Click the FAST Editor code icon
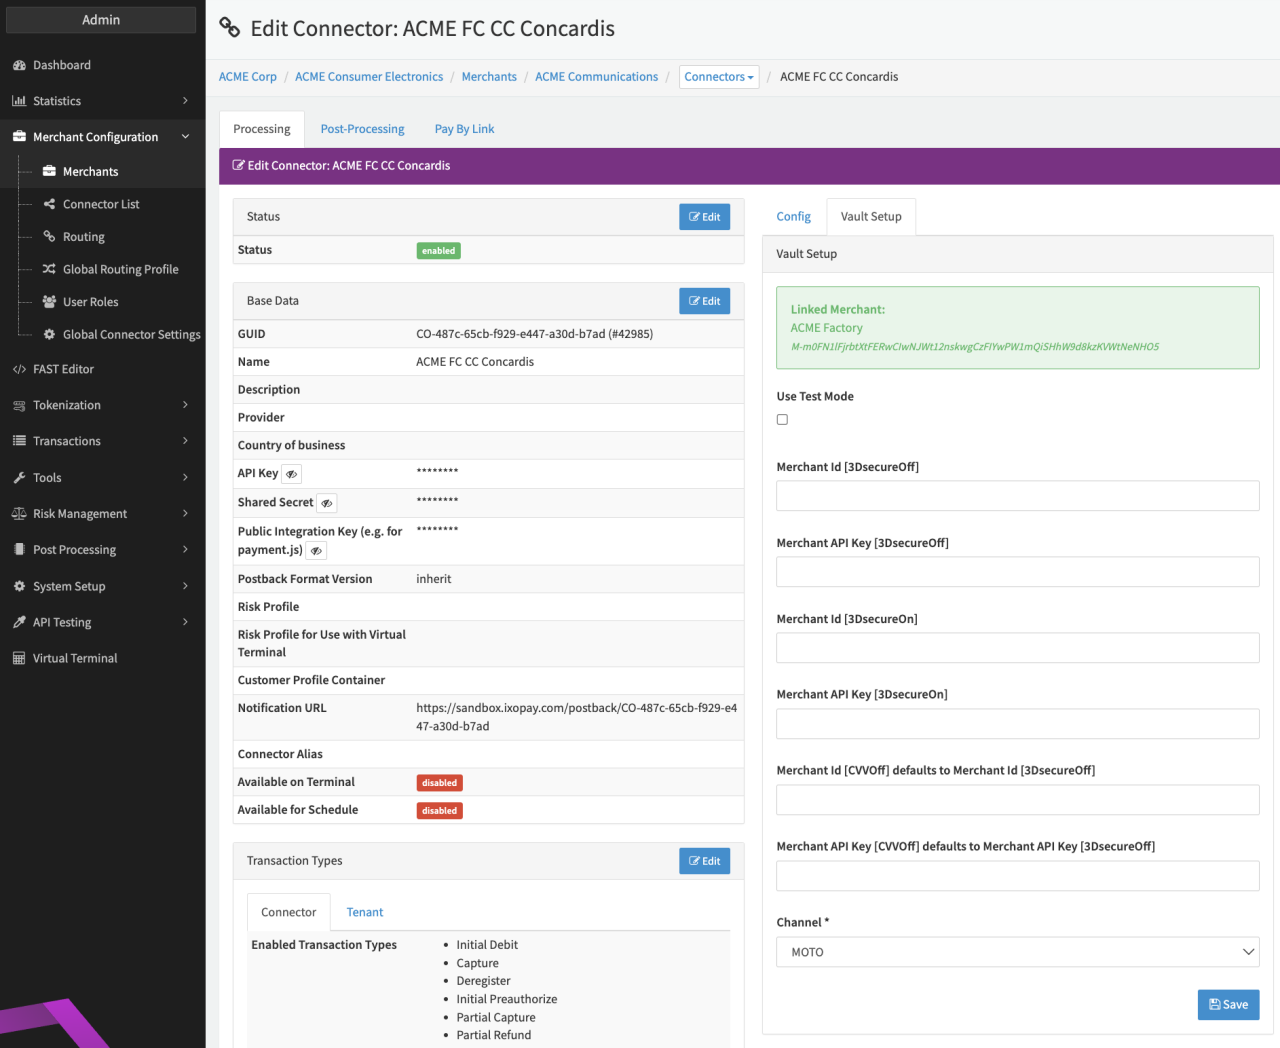 pyautogui.click(x=19, y=369)
